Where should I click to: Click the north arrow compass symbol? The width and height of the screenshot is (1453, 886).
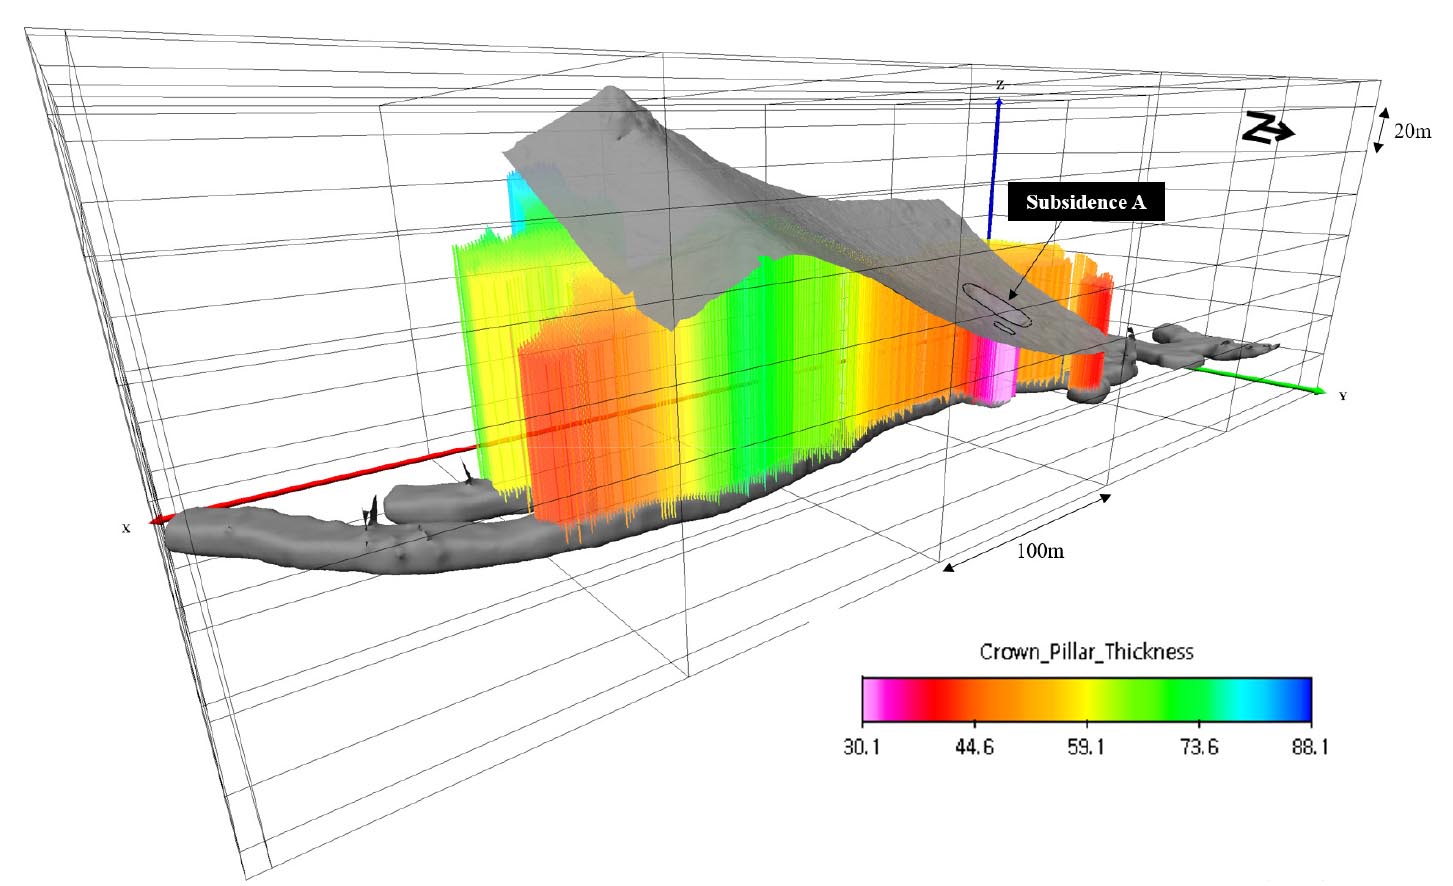tap(1268, 129)
